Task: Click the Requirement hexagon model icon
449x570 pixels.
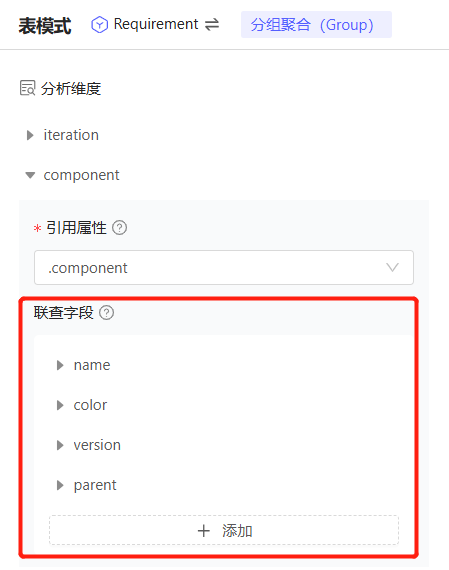Action: 99,25
